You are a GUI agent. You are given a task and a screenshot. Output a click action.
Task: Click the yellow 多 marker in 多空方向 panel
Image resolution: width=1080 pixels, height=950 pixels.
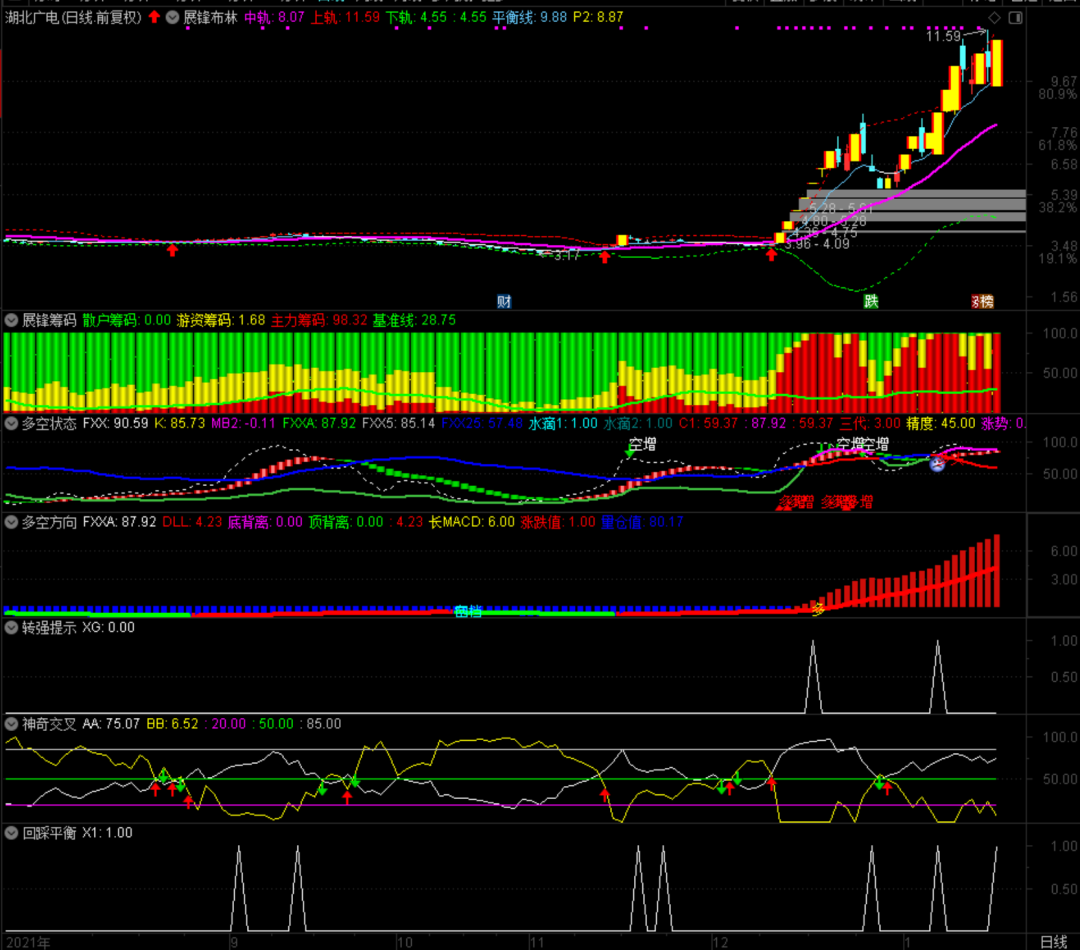pos(817,608)
